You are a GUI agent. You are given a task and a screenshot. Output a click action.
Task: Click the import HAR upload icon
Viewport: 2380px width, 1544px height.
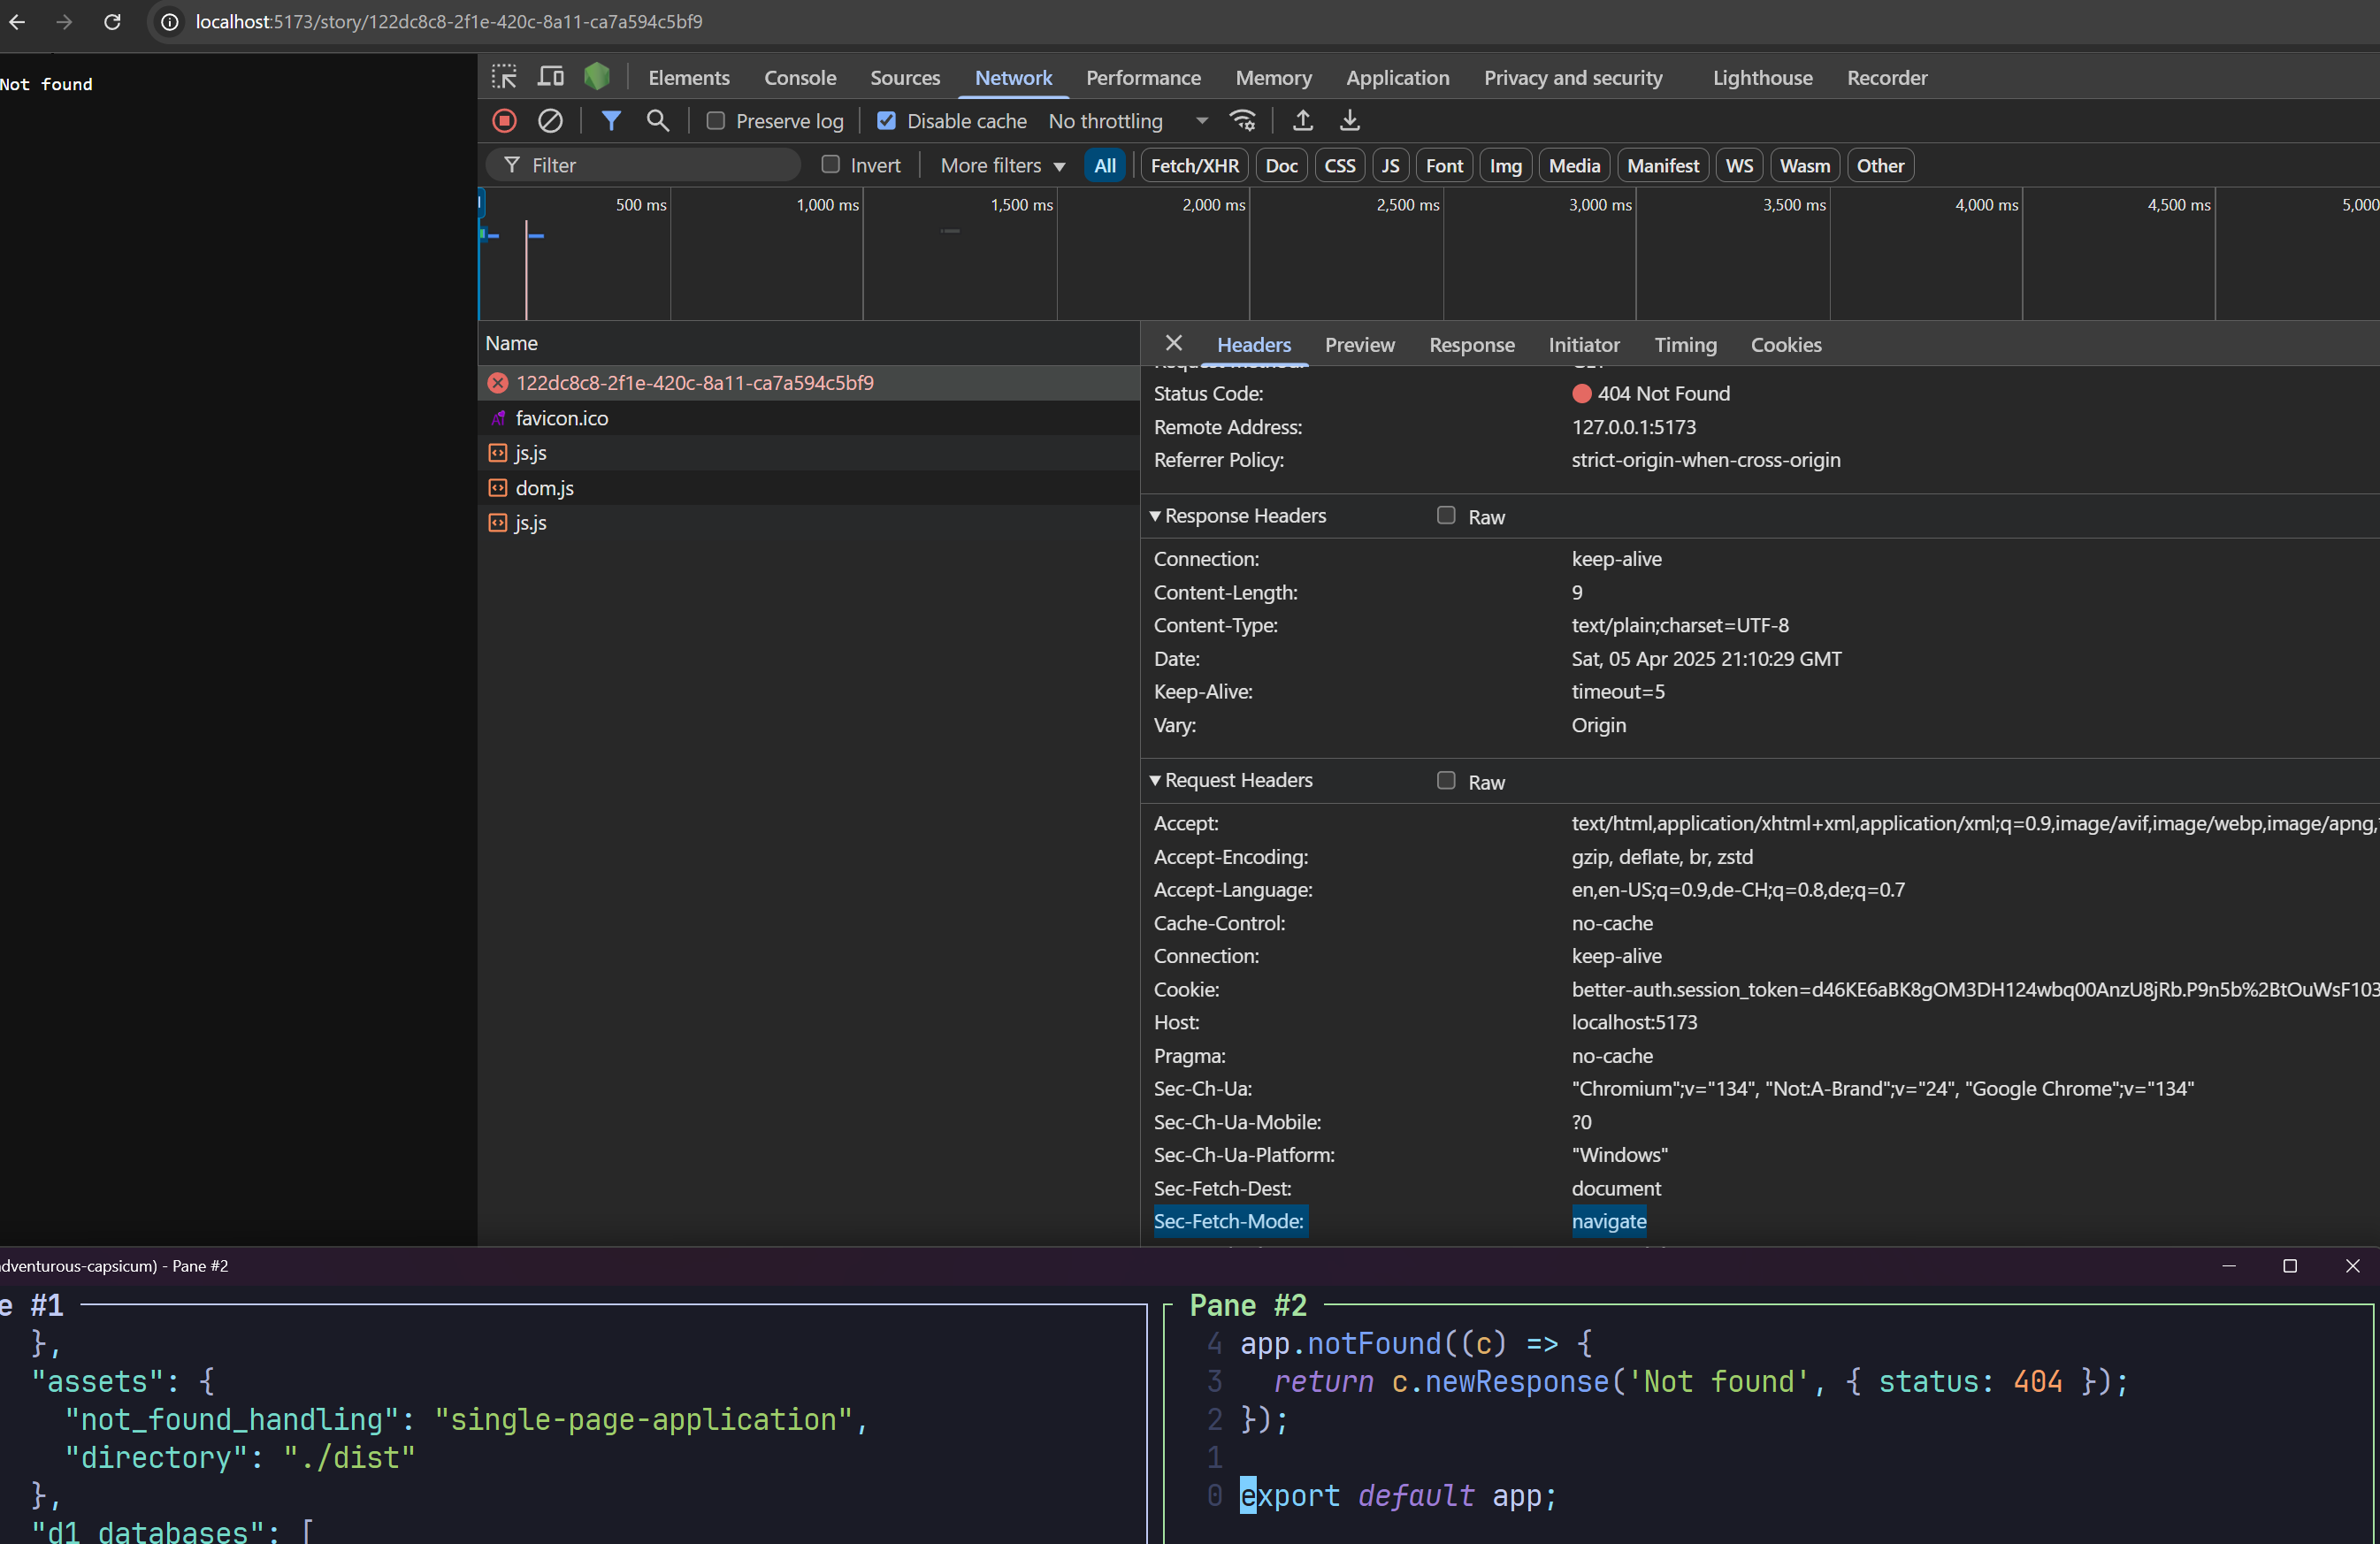(x=1302, y=121)
